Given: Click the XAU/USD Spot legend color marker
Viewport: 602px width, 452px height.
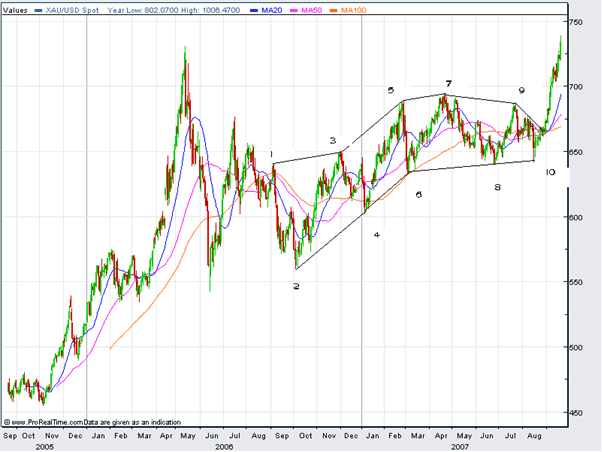Looking at the screenshot, I should coord(39,9).
